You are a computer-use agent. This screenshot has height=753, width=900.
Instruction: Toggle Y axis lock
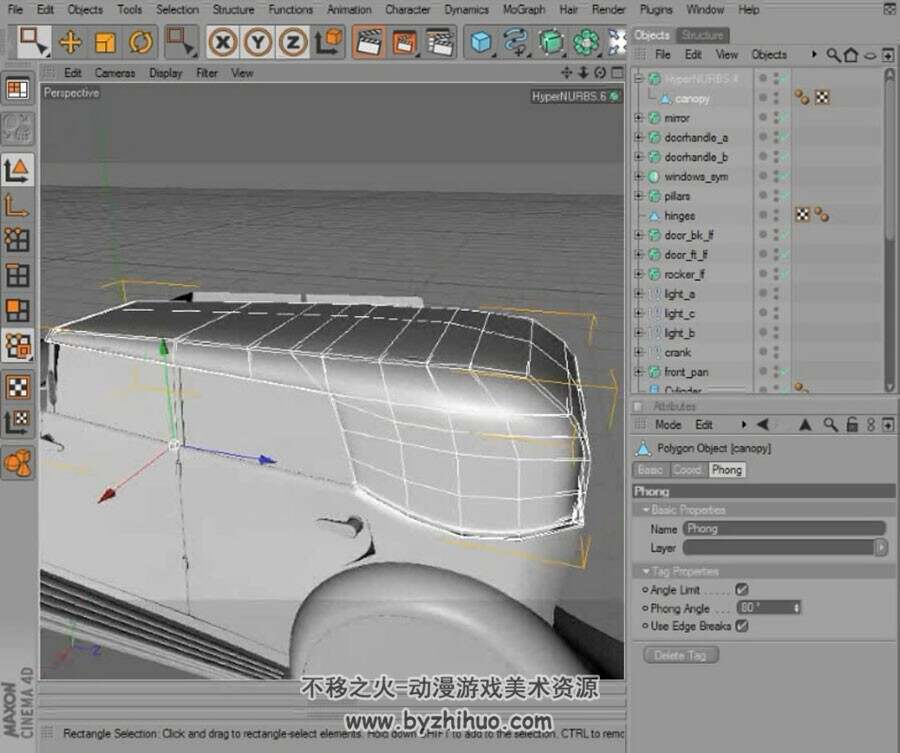[x=258, y=42]
